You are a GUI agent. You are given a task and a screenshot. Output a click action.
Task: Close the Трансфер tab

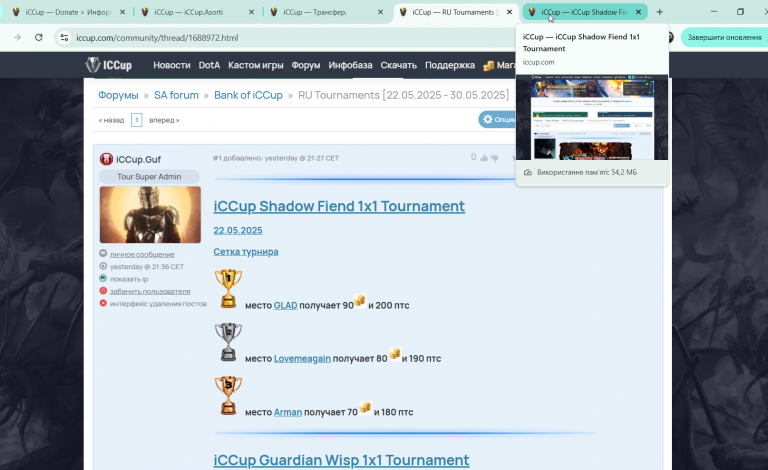tap(380, 12)
